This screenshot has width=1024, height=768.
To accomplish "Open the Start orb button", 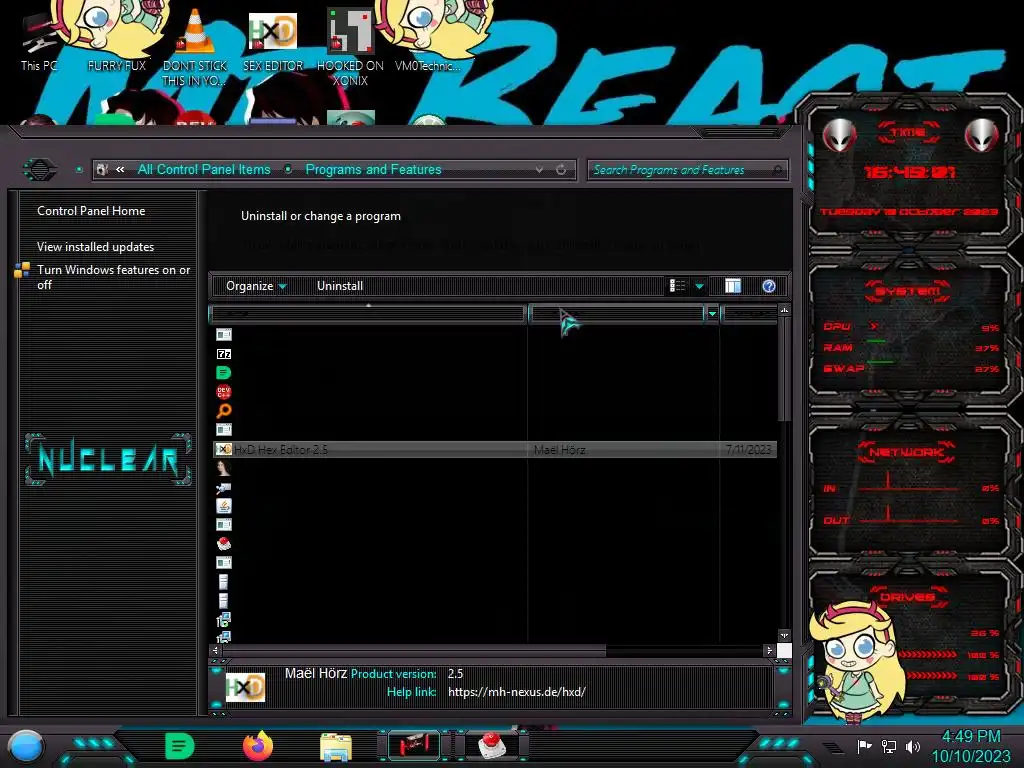I will click(x=26, y=746).
